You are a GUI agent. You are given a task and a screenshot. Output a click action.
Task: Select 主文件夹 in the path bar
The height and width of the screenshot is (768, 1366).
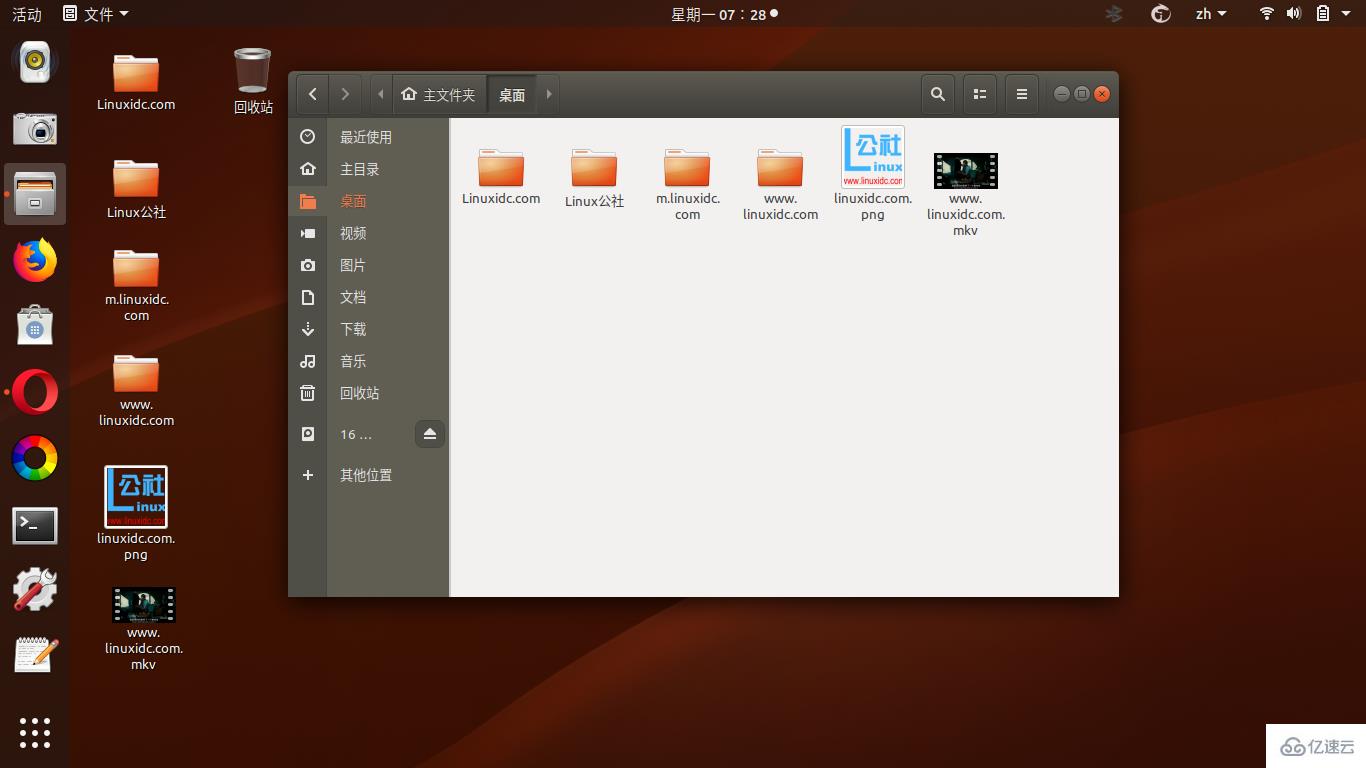(x=439, y=94)
